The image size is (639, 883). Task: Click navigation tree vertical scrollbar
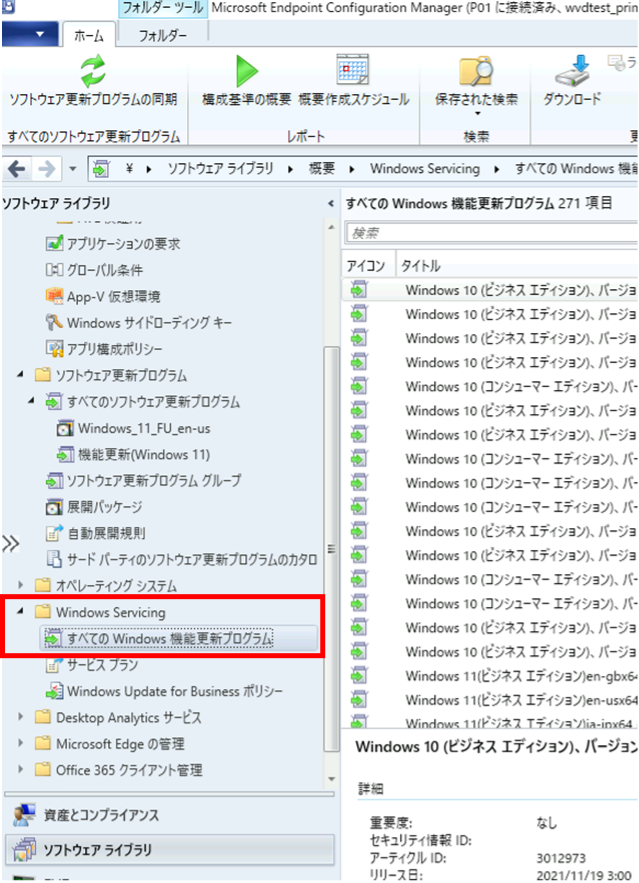point(332,548)
